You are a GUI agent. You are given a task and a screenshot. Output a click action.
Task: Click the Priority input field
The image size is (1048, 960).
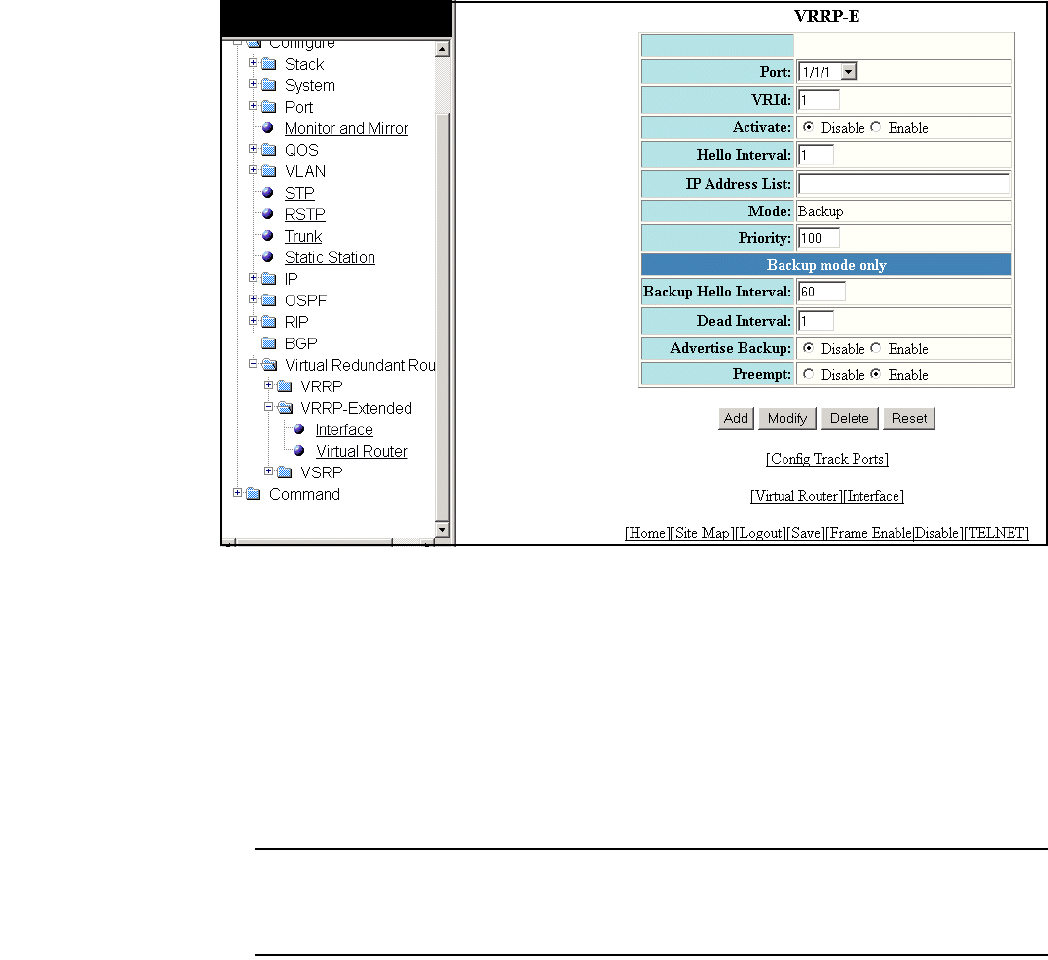coord(819,238)
